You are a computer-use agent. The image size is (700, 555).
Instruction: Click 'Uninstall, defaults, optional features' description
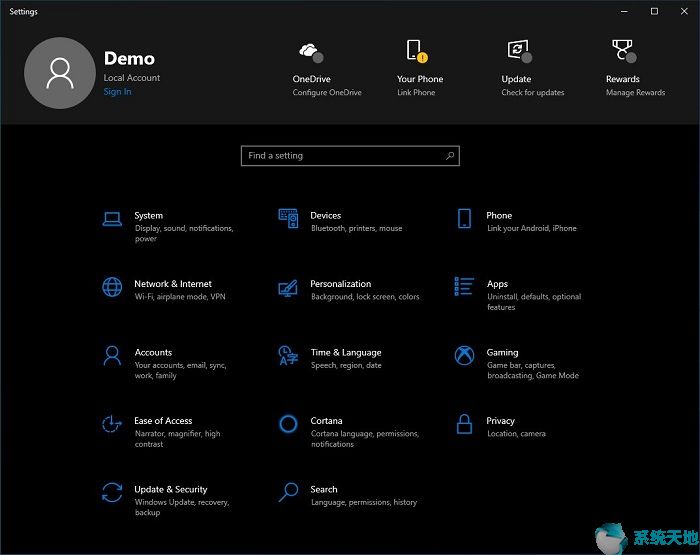(x=534, y=302)
